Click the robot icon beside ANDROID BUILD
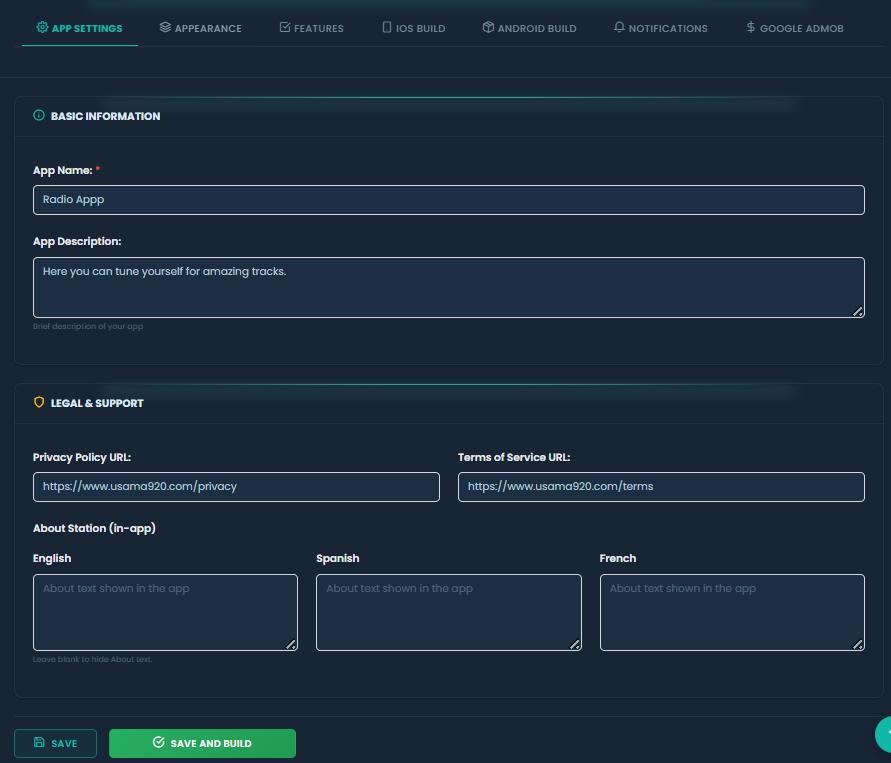The height and width of the screenshot is (763, 891). tap(487, 28)
